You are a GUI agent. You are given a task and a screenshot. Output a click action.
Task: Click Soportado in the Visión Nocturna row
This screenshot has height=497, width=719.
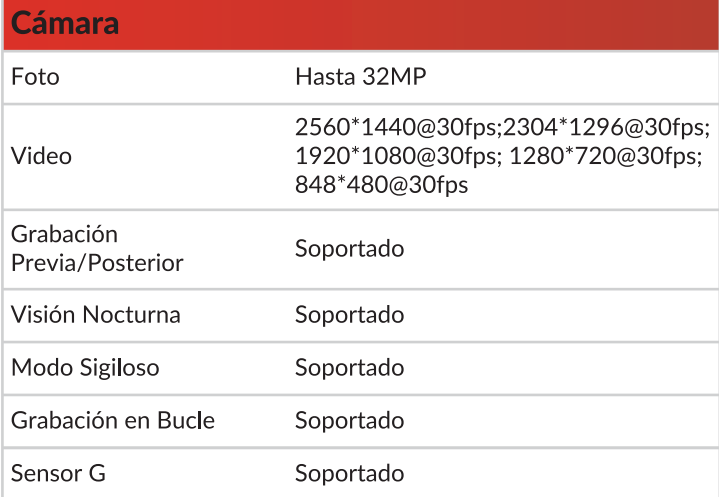349,315
